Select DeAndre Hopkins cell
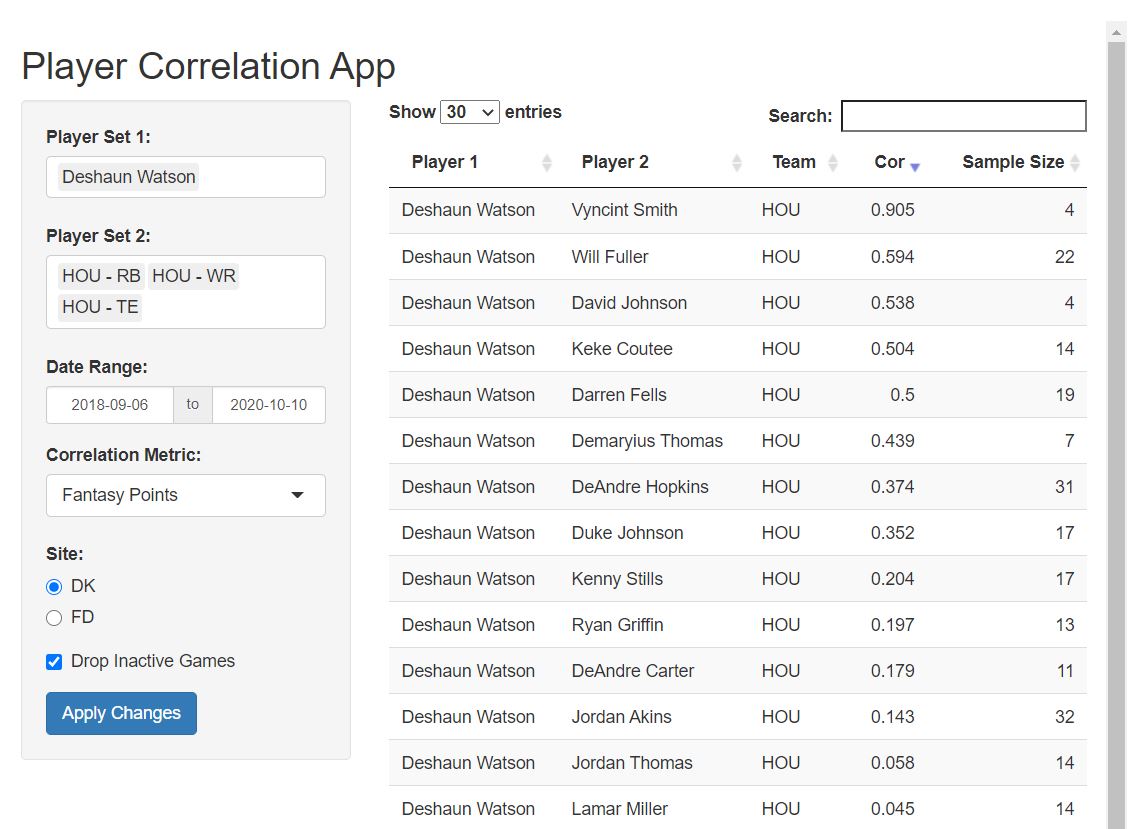 [640, 487]
